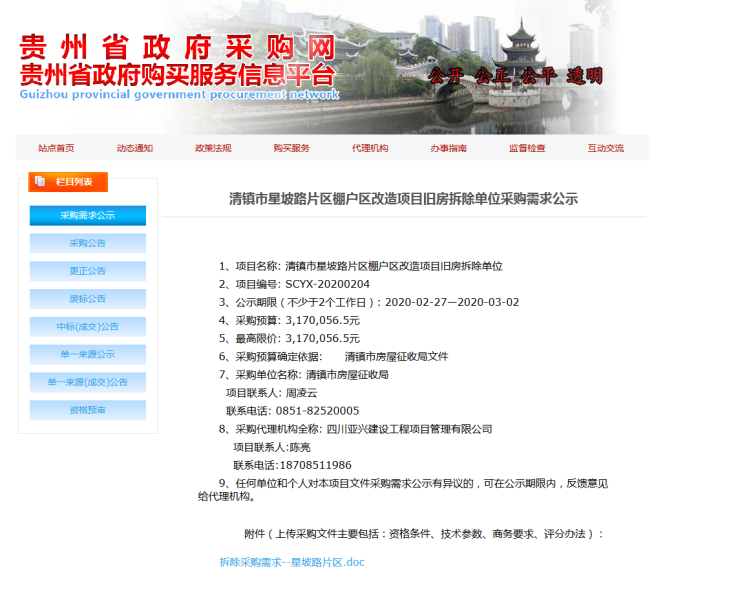
Task: Click 清镇市房屋征收局文件 text
Action: coord(396,357)
